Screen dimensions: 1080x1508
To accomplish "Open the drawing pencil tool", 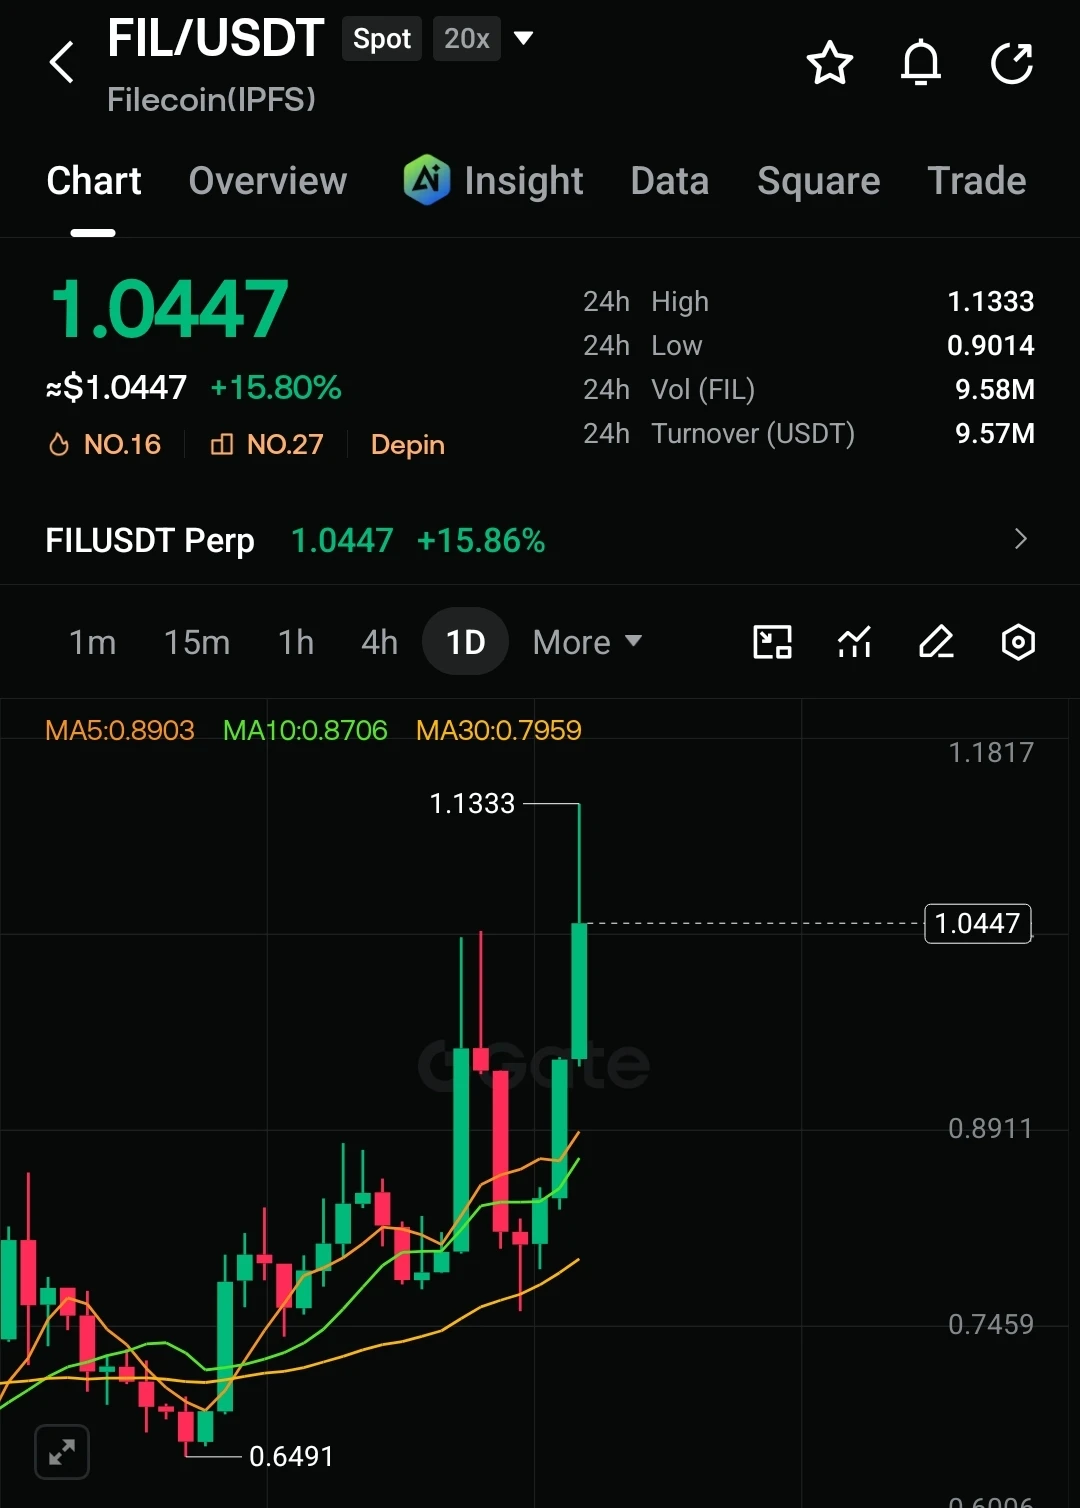I will [x=936, y=642].
